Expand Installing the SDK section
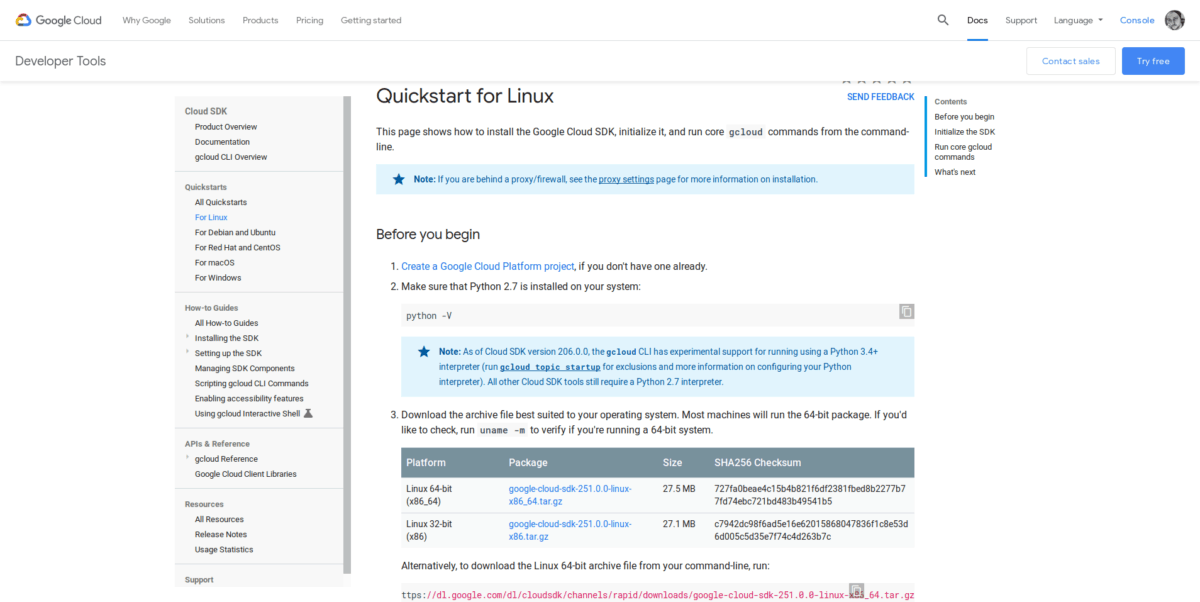1200x602 pixels. 187,338
